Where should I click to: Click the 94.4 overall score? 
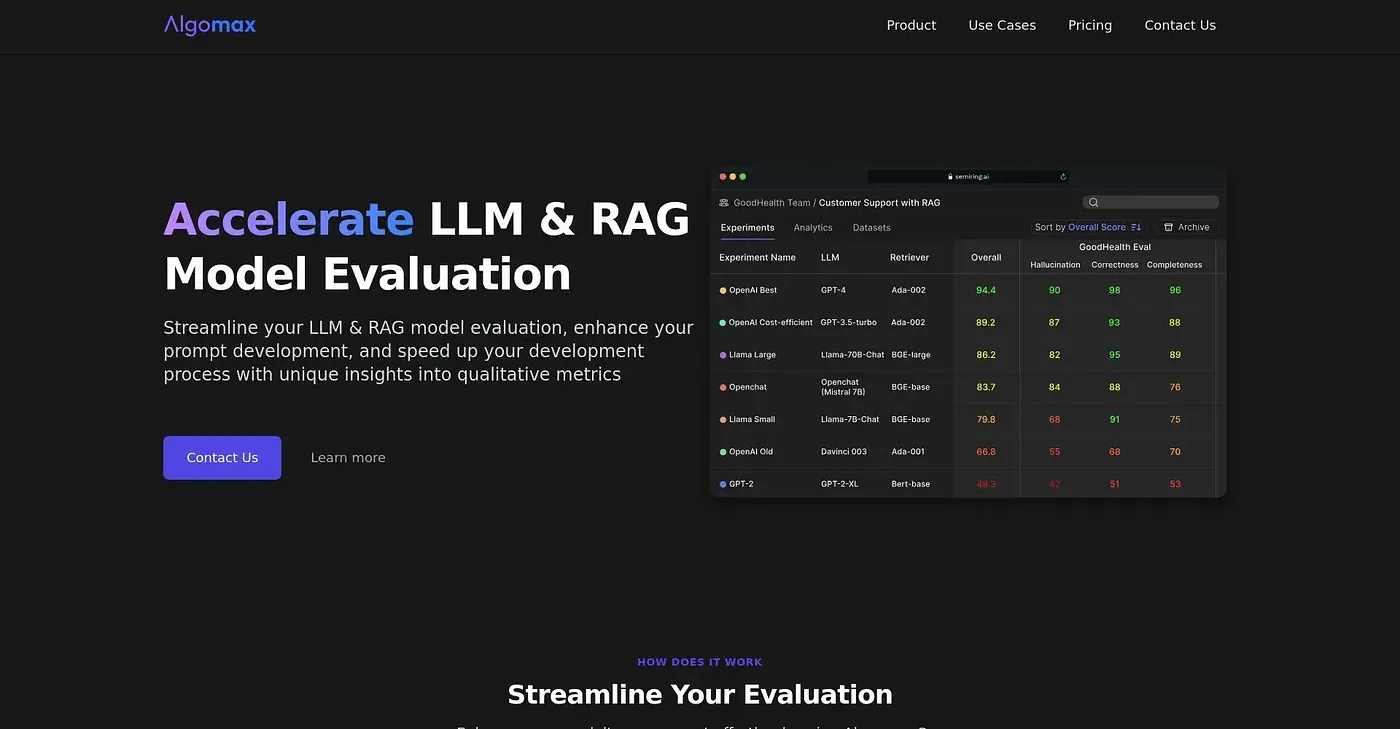(986, 291)
